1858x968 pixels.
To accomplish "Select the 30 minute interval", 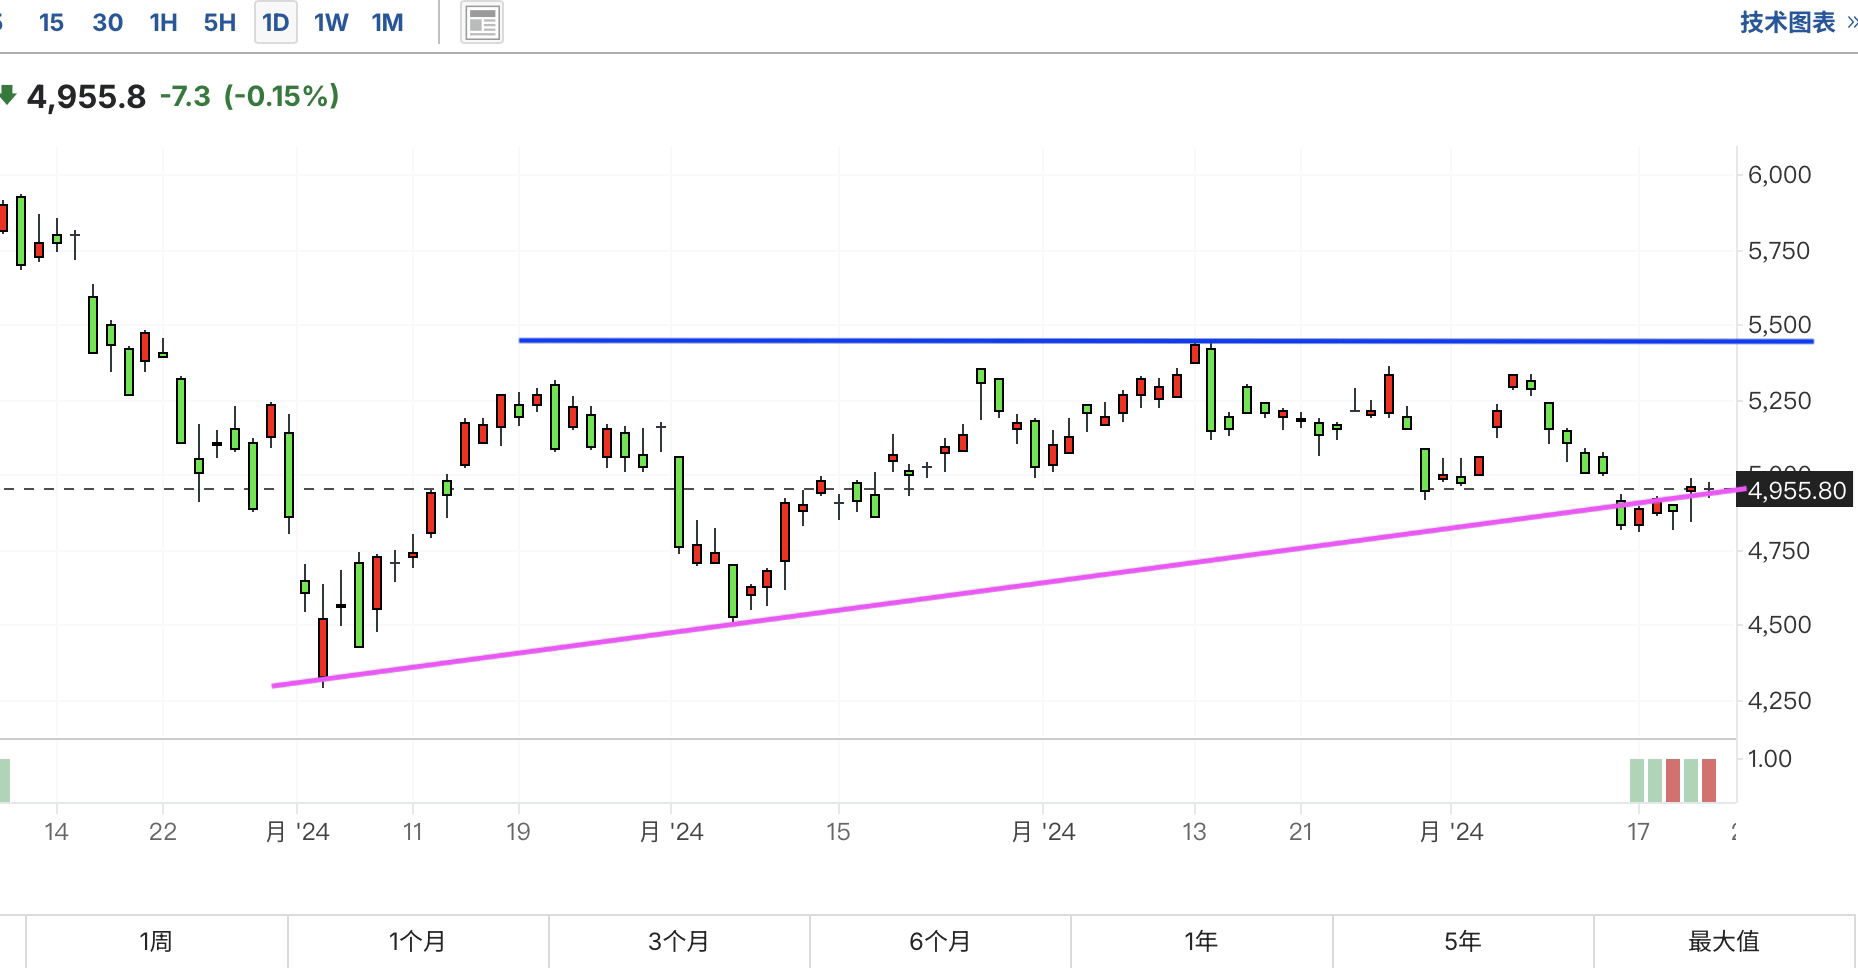I will click(x=107, y=23).
